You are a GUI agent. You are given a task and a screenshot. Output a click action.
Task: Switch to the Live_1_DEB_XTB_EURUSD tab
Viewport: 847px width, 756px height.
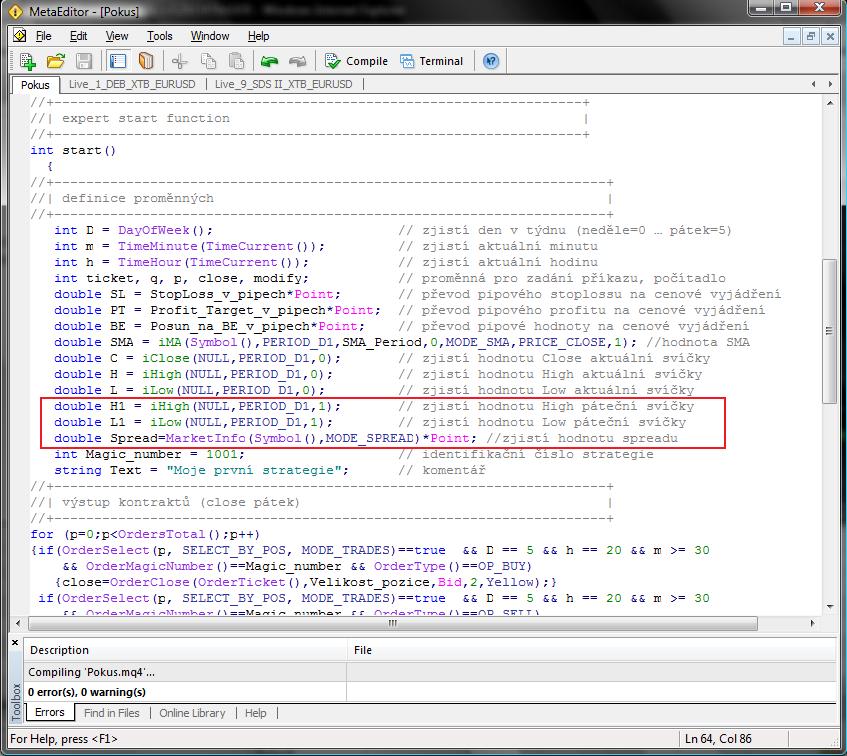point(132,84)
